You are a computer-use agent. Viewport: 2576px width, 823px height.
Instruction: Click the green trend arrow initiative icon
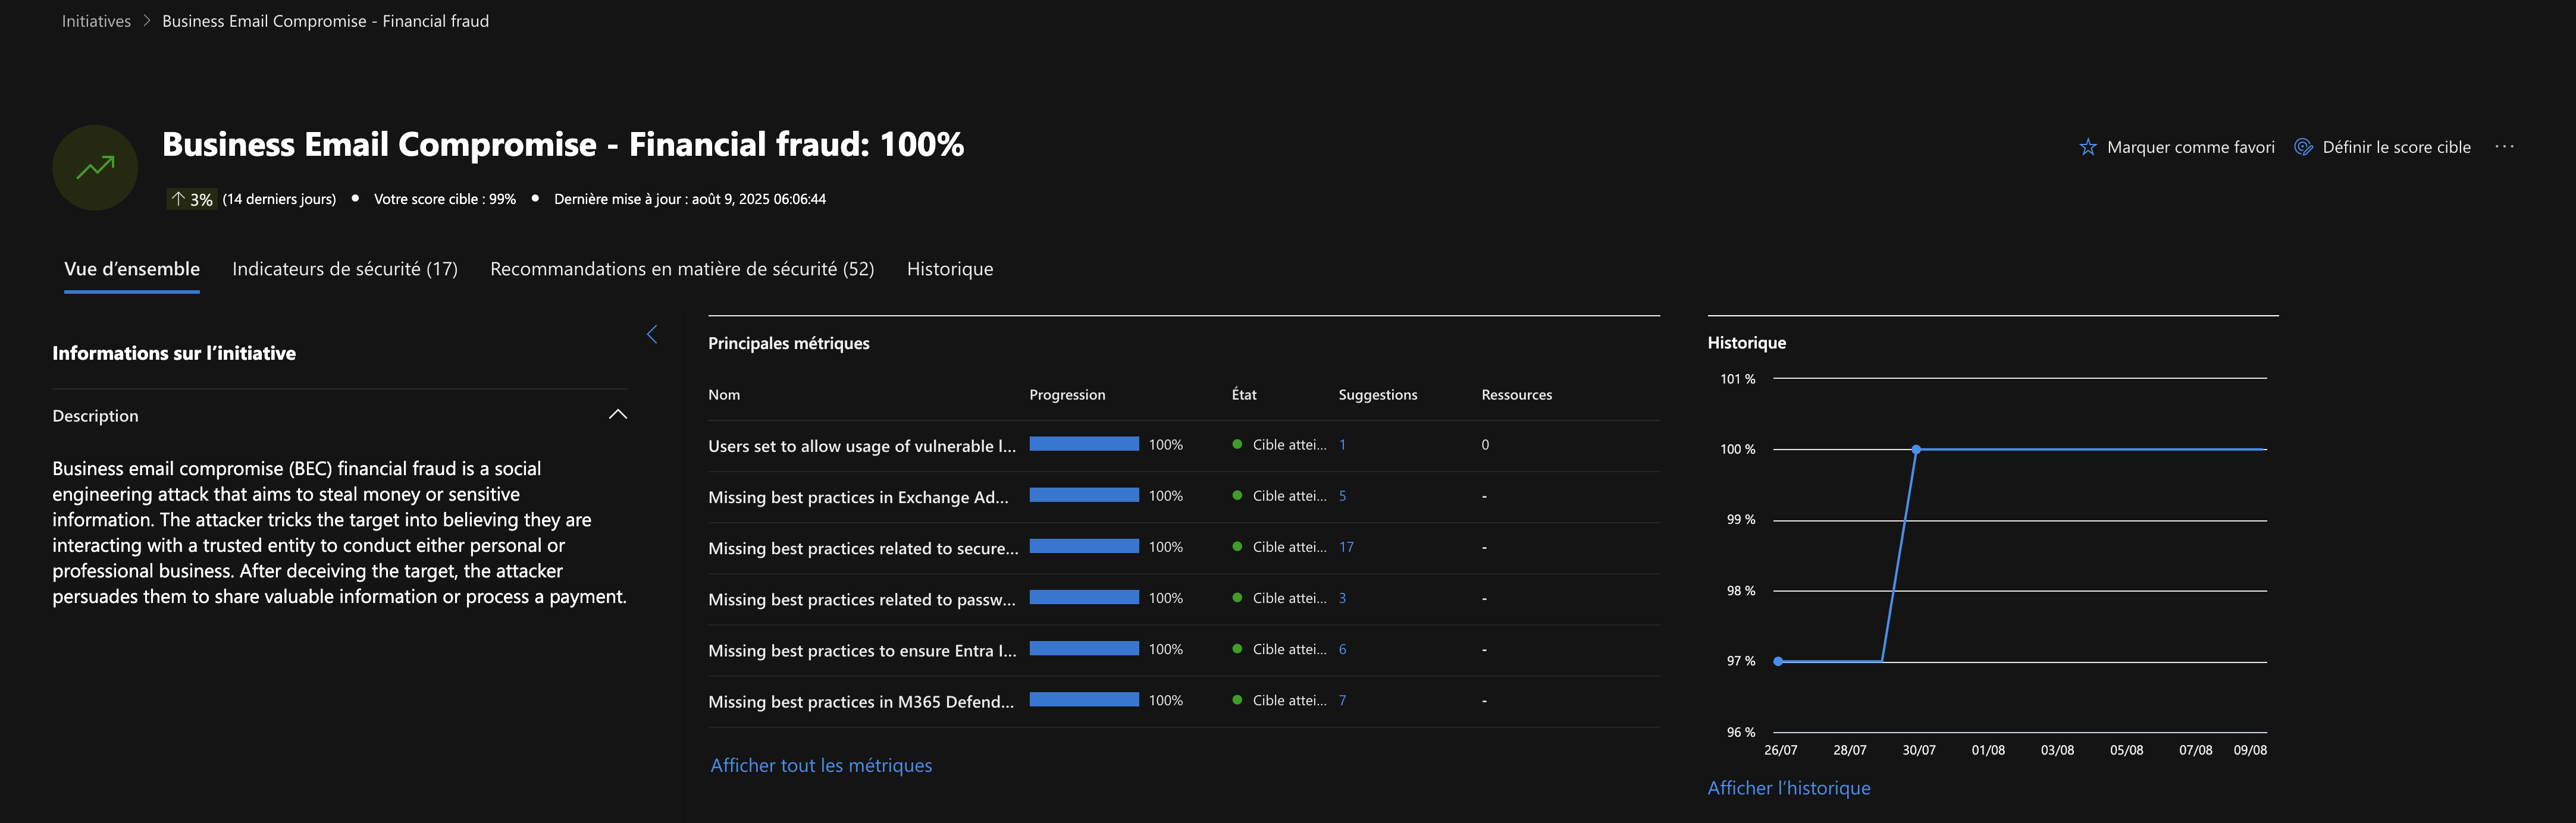[x=95, y=167]
